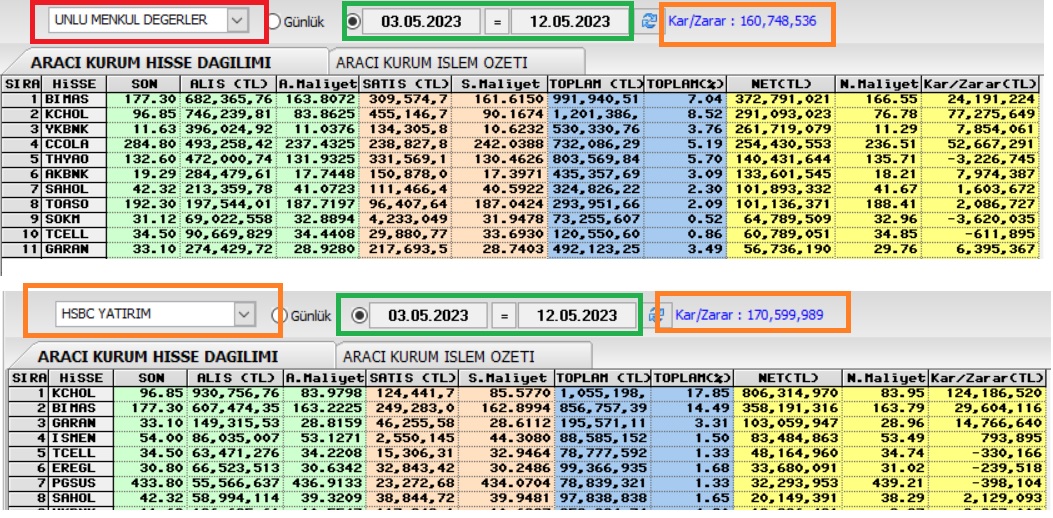Click the 439.21 N.Maliyet cell
This screenshot has width=1053, height=518.
click(885, 483)
